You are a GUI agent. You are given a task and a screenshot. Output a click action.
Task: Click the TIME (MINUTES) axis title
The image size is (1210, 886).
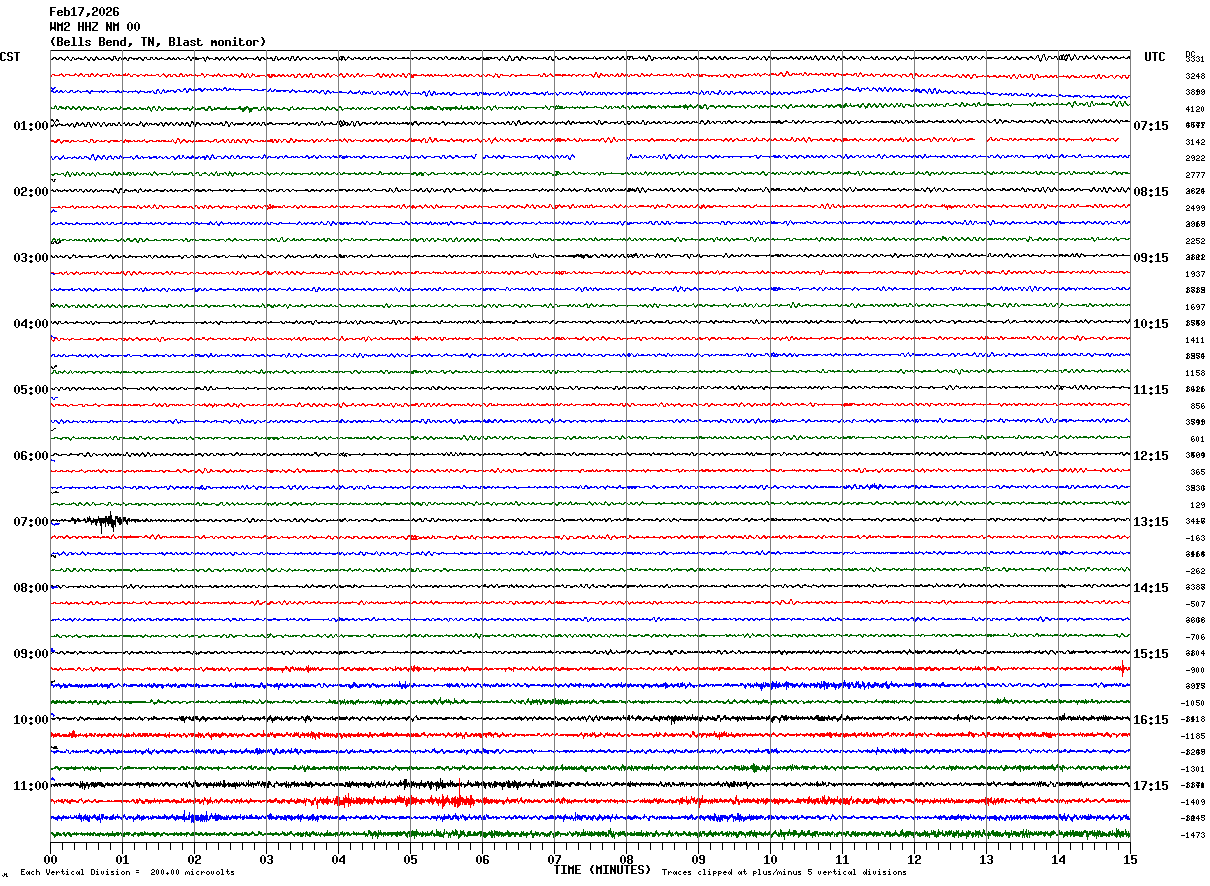coord(602,870)
